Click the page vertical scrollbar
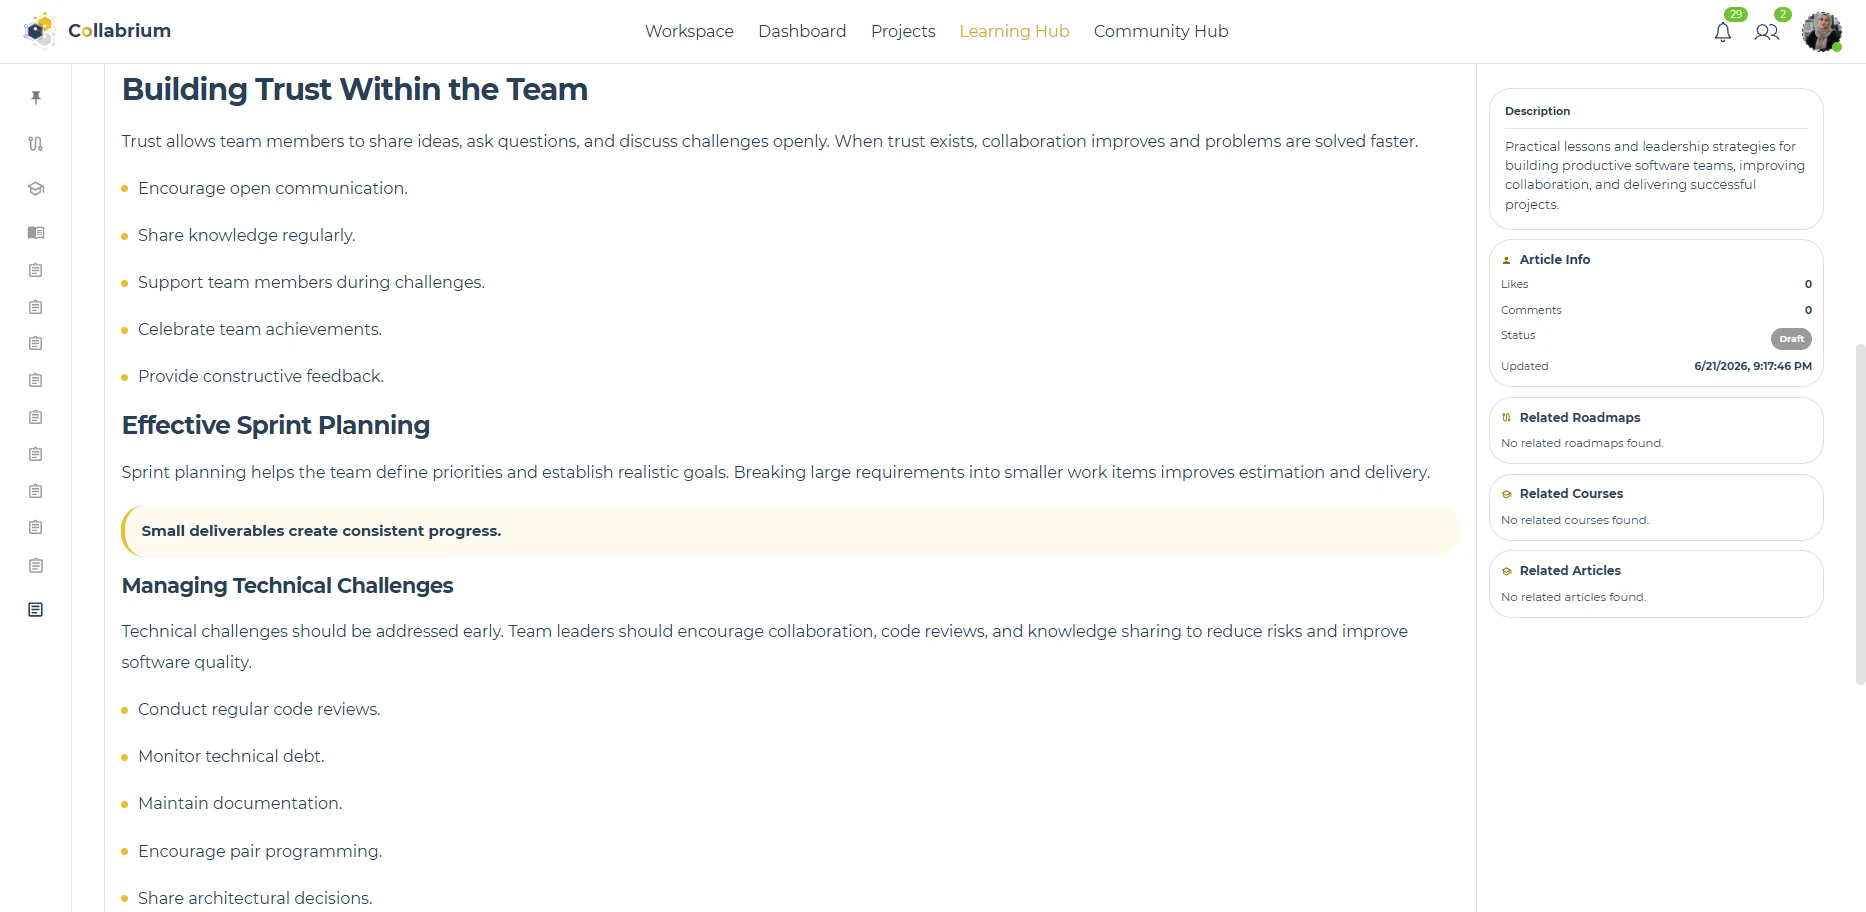Screen dimensions: 1866x912 1860,514
